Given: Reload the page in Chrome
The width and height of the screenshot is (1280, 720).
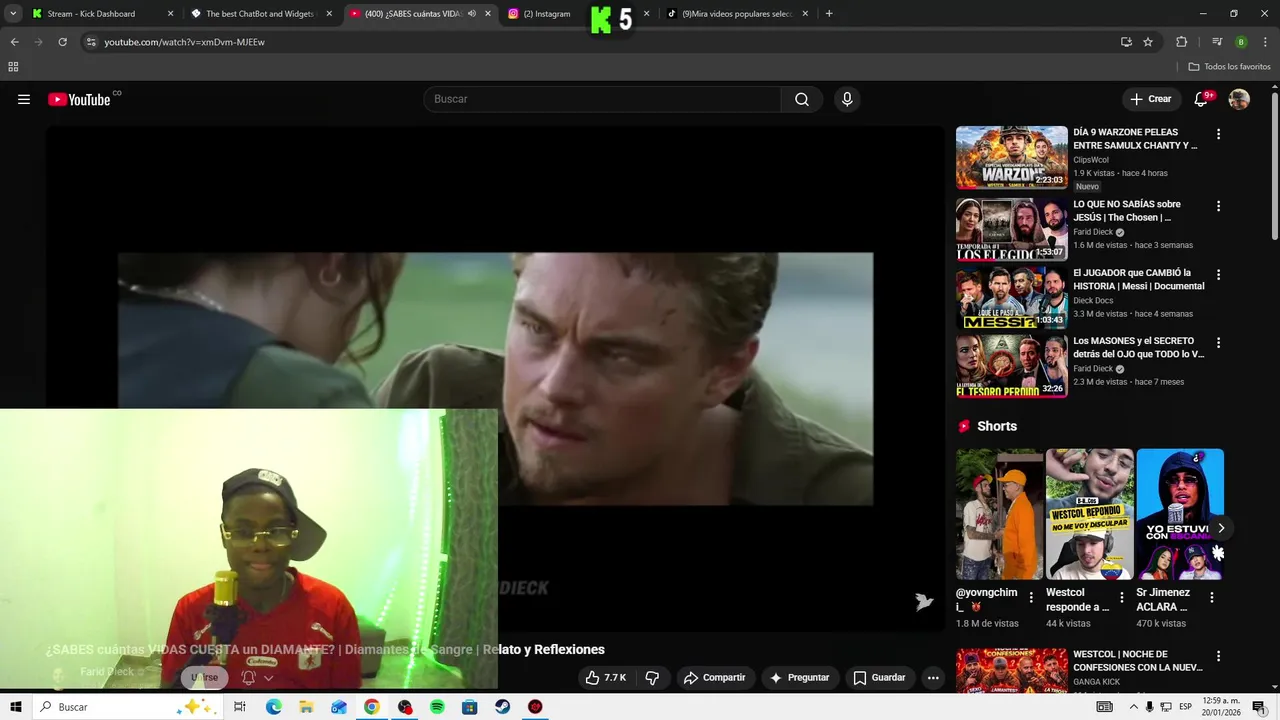Looking at the screenshot, I should [62, 42].
